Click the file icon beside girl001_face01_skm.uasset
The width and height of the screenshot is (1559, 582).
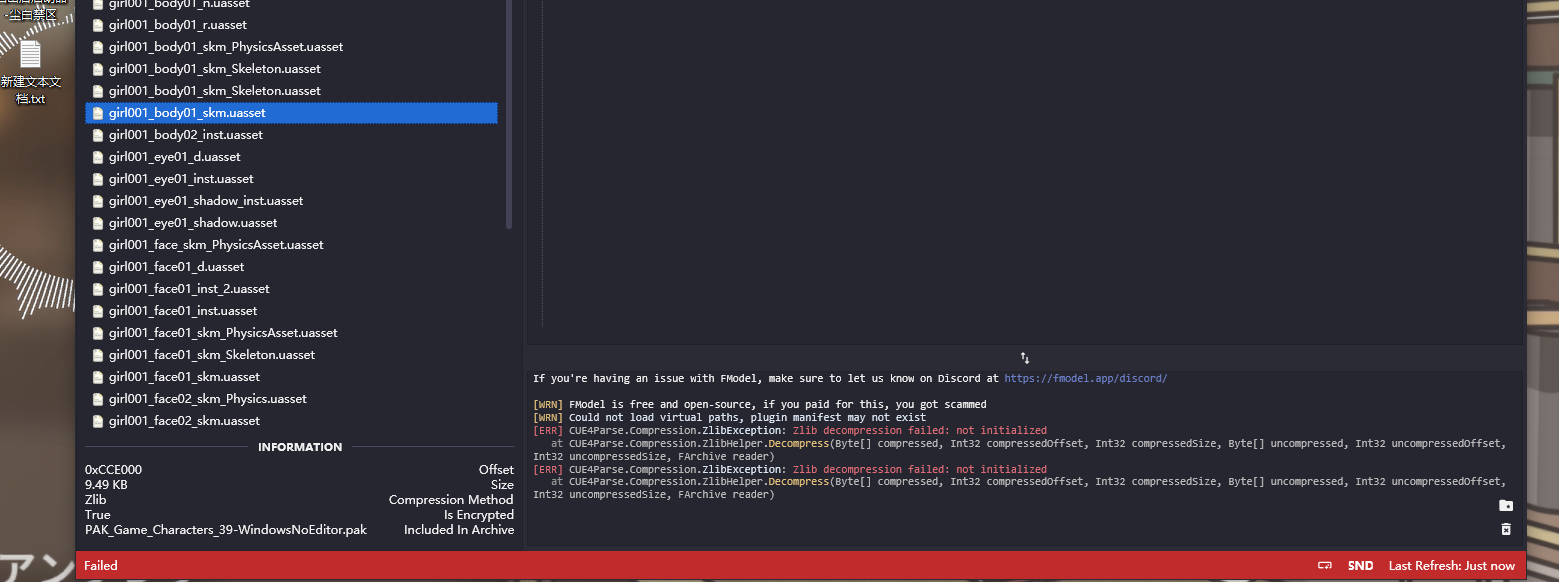coord(97,377)
